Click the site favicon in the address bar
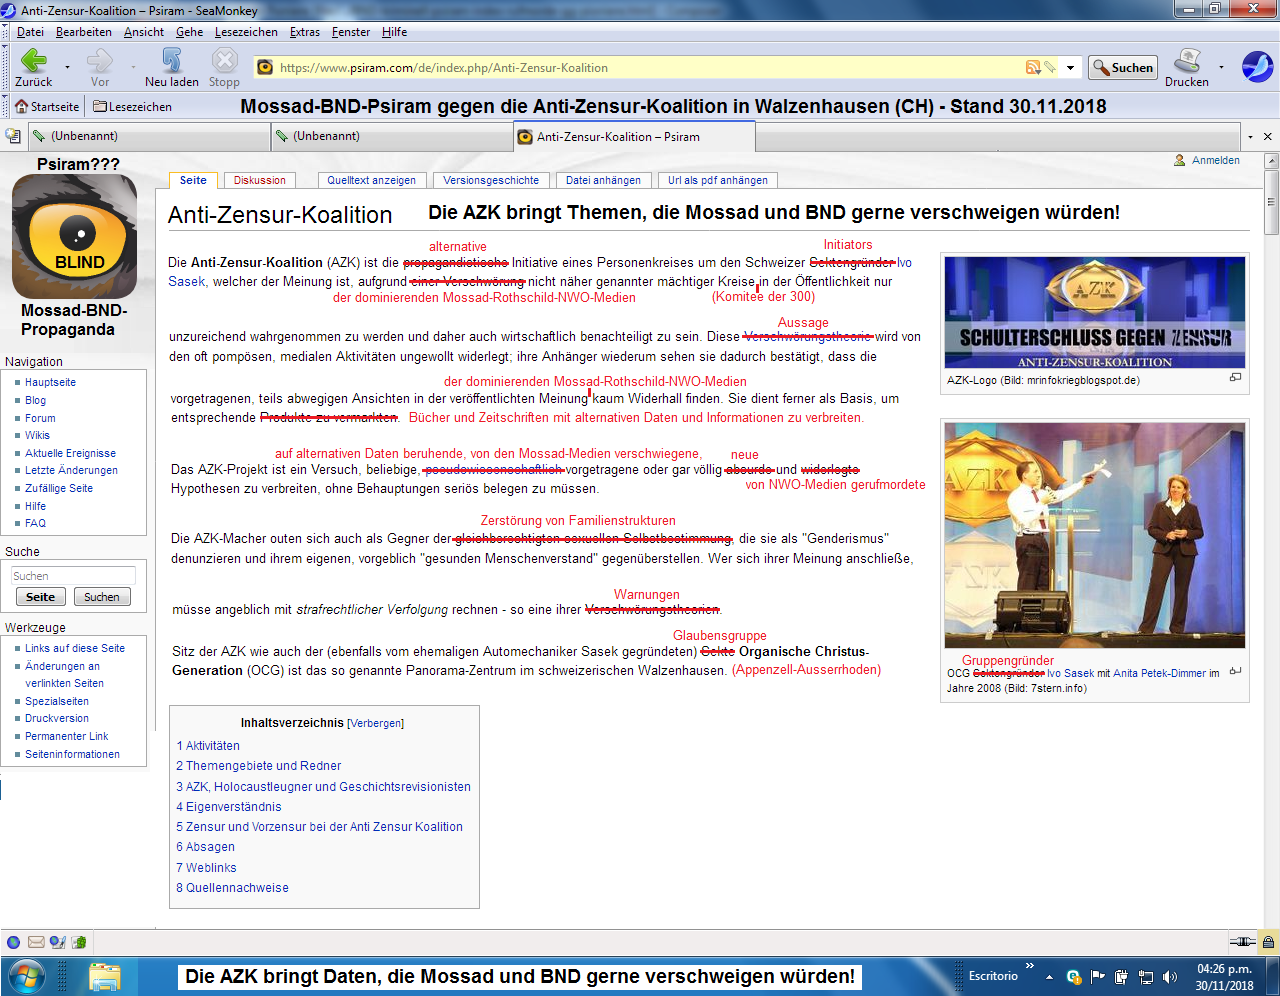The image size is (1280, 996). tap(265, 67)
